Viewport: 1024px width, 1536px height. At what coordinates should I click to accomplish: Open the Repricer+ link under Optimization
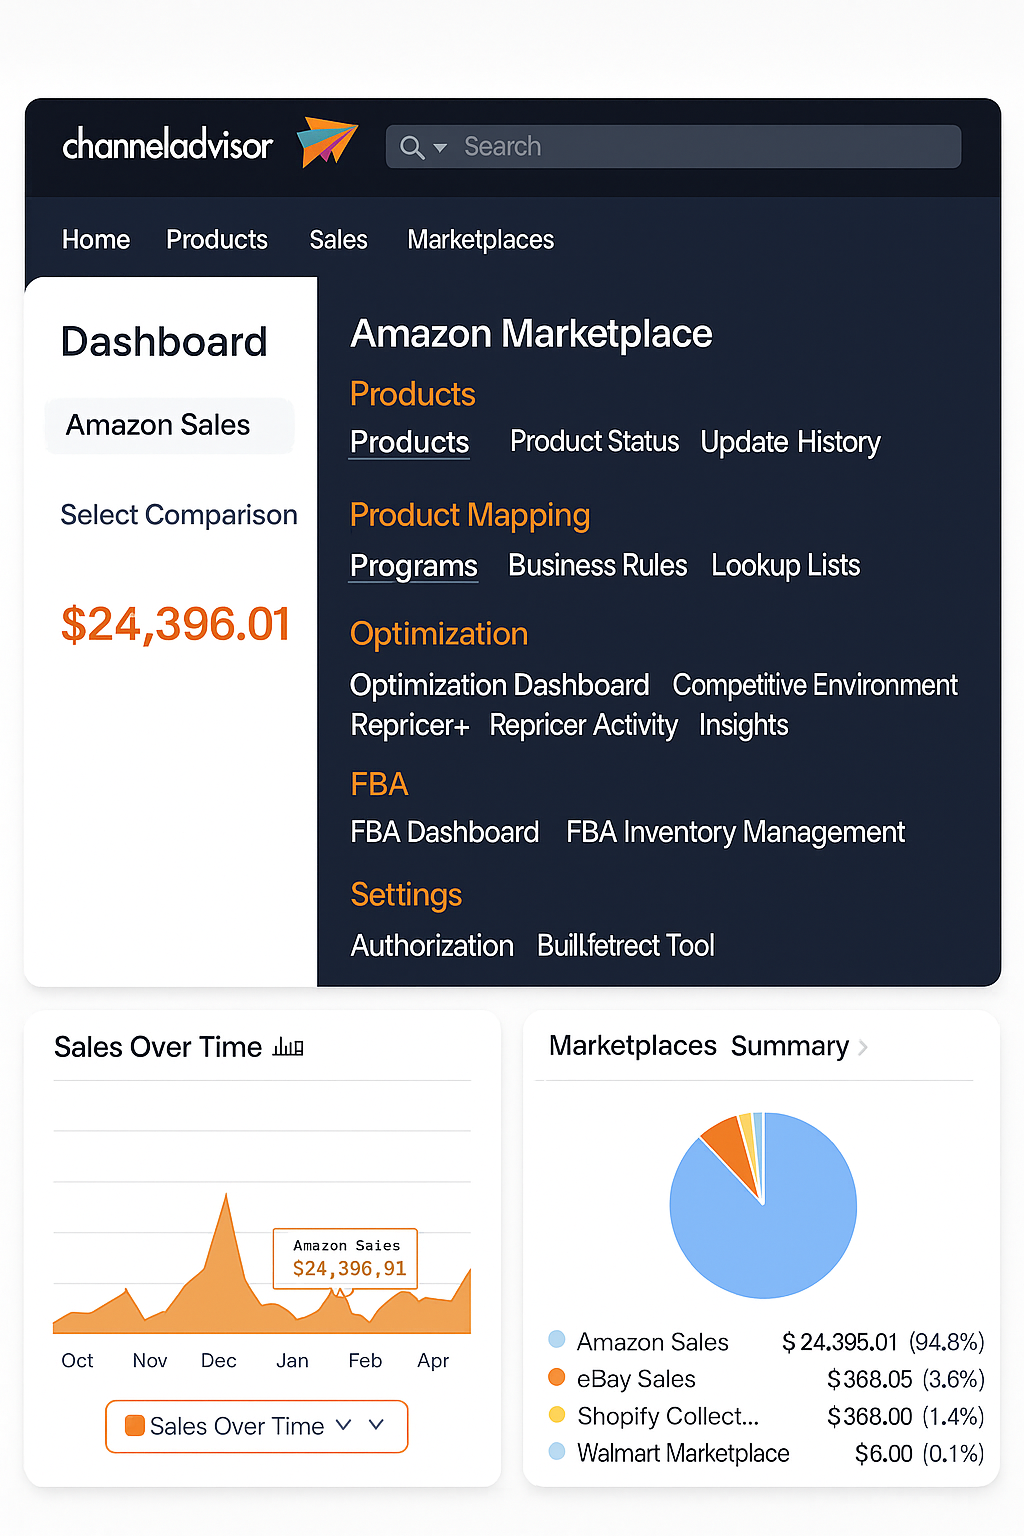(409, 726)
